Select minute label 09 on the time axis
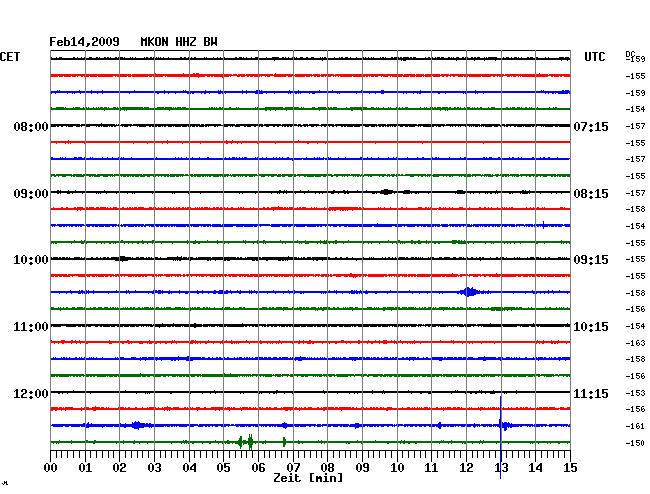Image resolution: width=650 pixels, height=494 pixels. 362,468
